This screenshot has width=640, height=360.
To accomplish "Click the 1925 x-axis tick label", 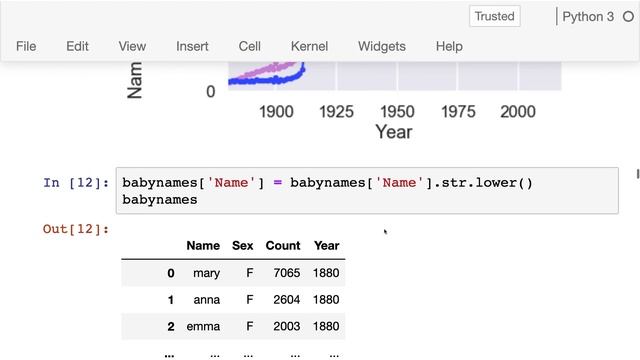I will click(336, 111).
